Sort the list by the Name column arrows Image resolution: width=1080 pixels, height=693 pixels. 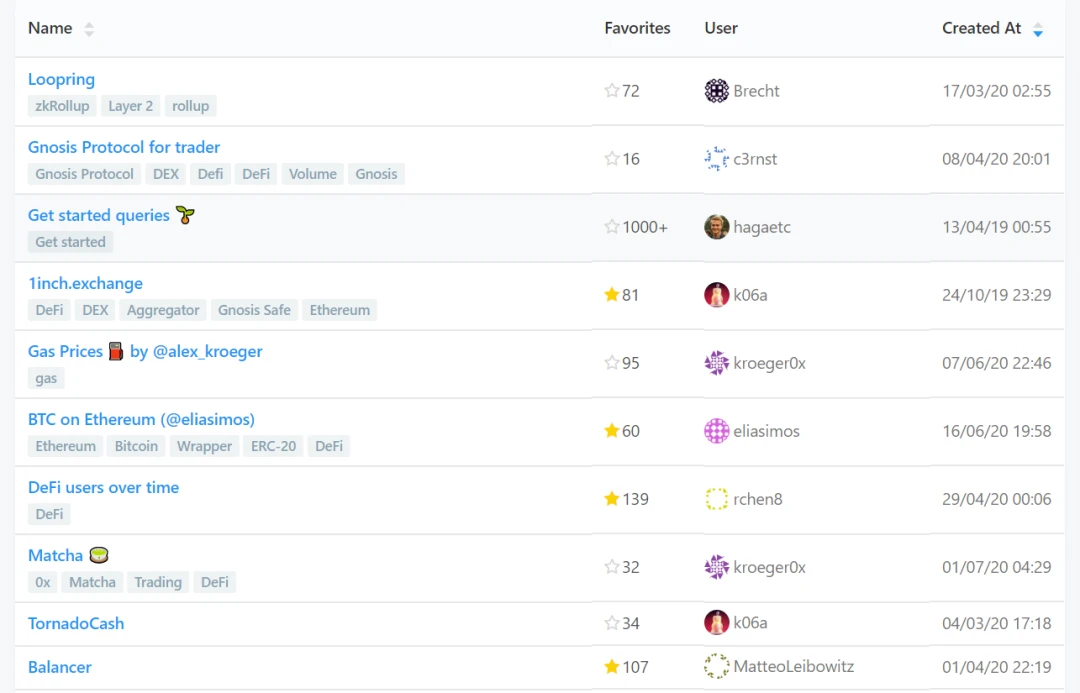click(89, 29)
